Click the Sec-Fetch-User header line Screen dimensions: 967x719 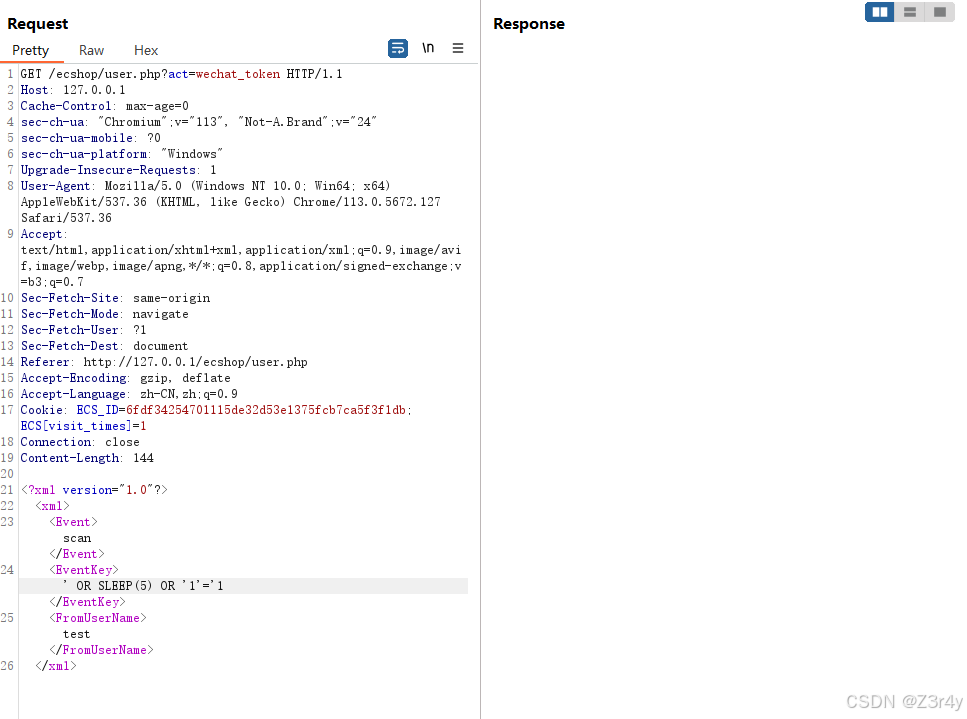pos(83,331)
